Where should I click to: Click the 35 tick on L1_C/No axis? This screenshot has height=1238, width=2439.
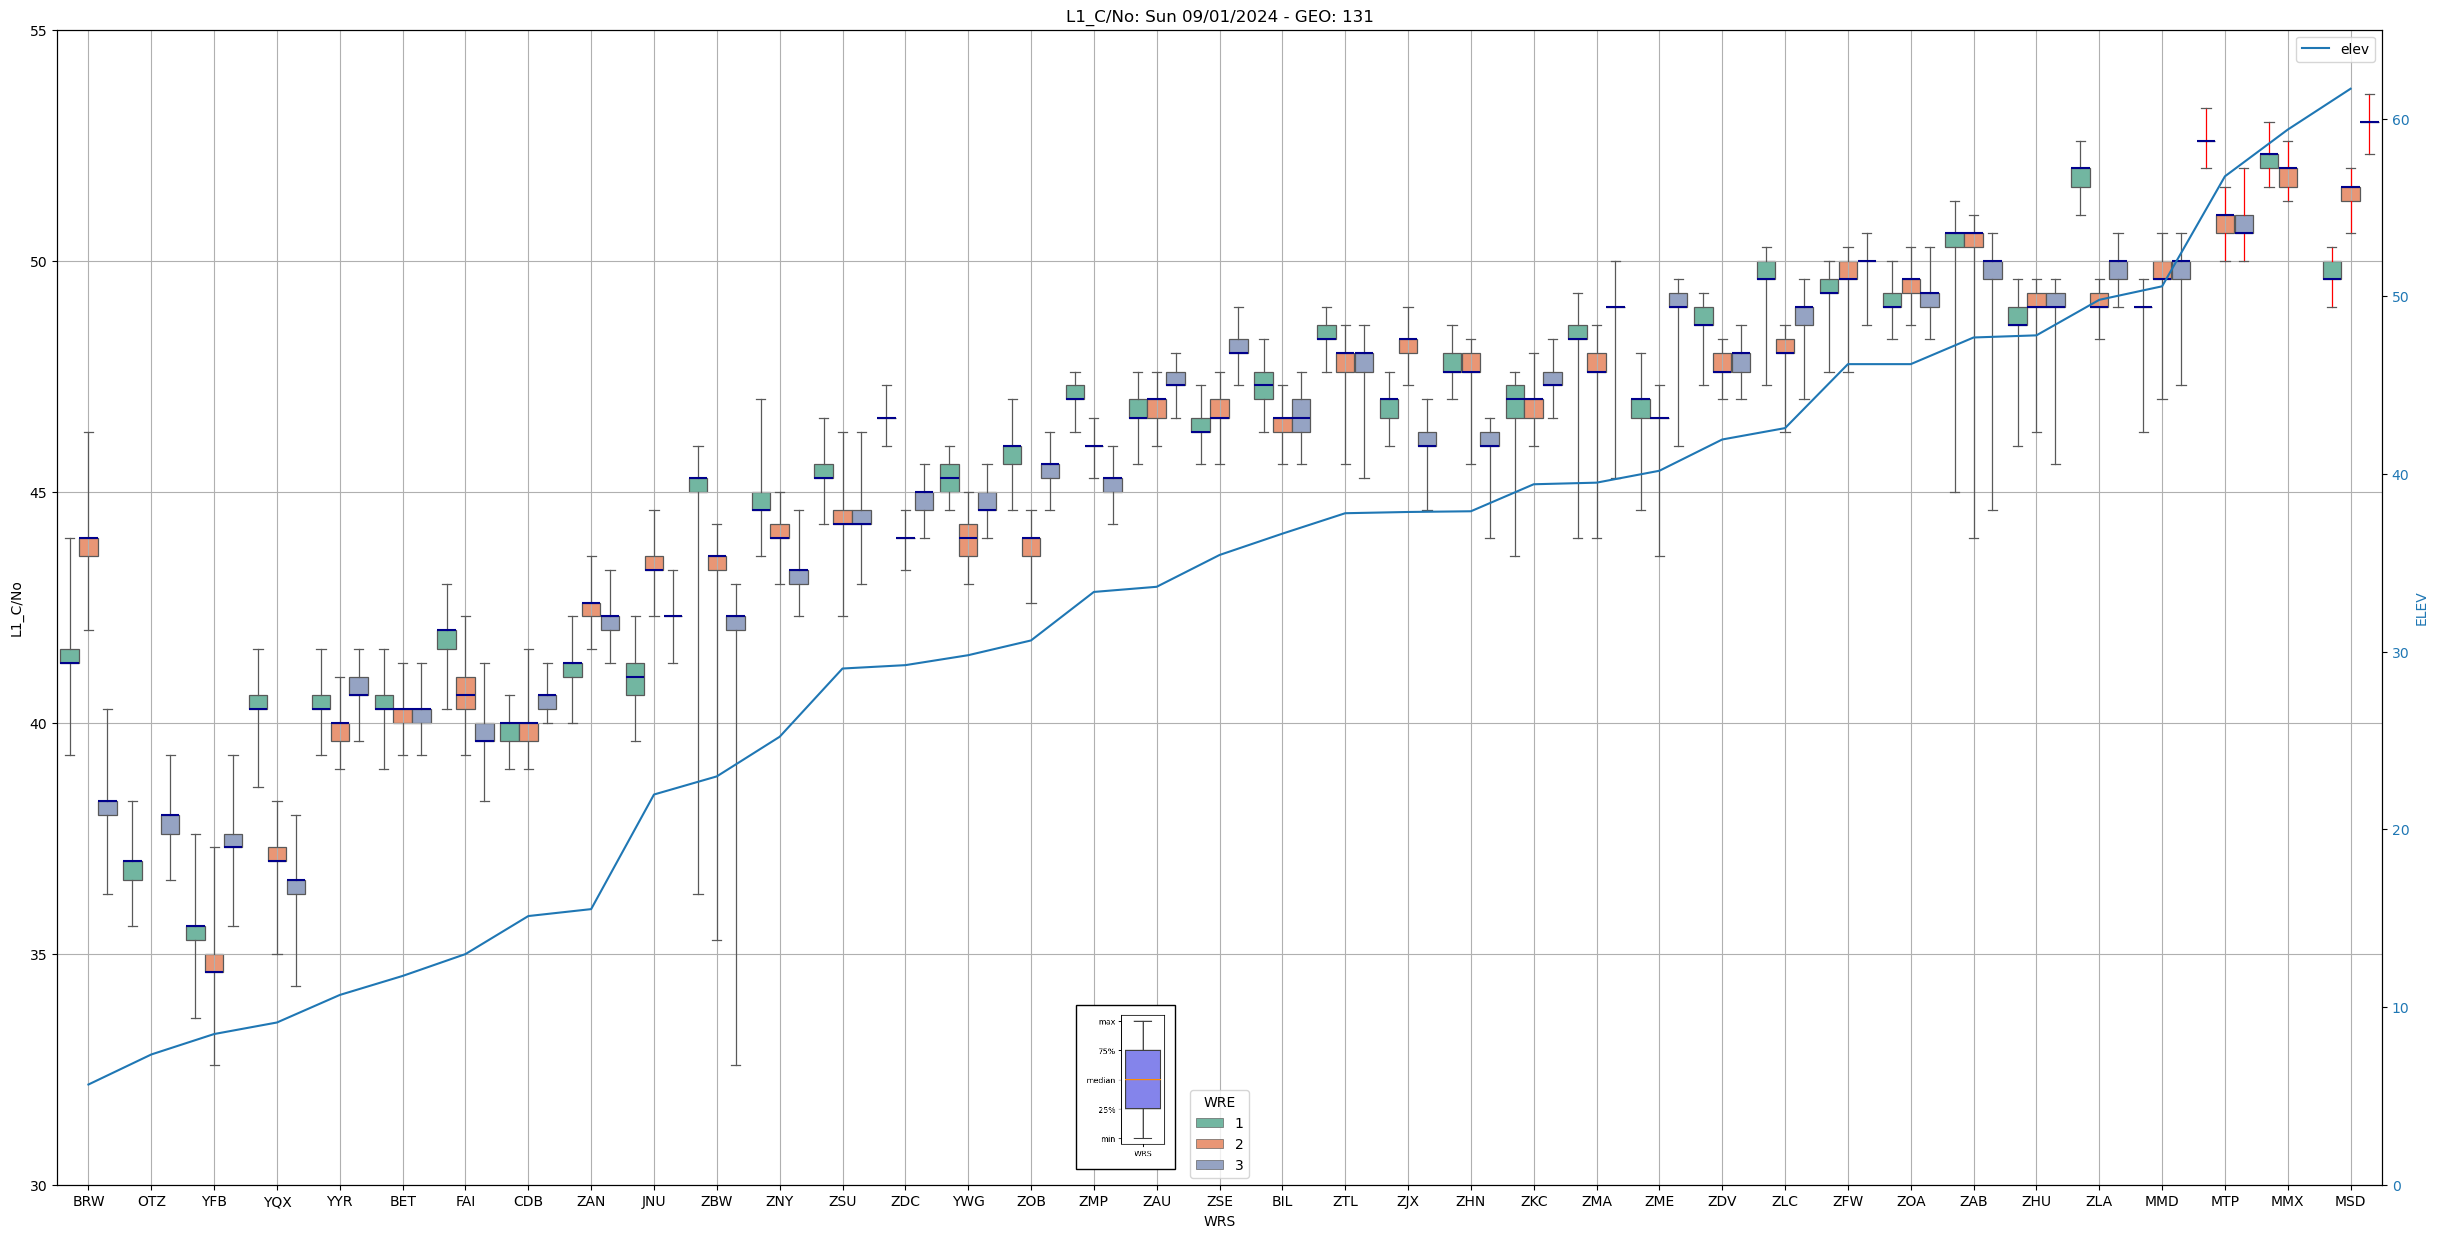click(x=39, y=955)
